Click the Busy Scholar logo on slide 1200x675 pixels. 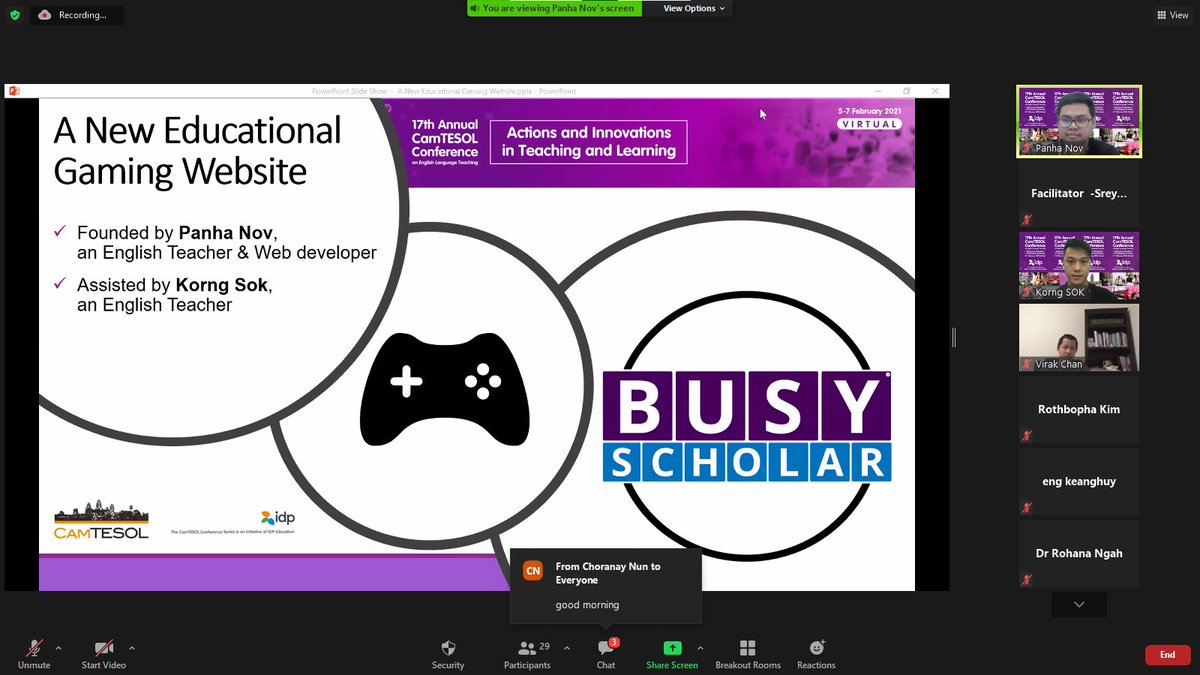coord(747,426)
